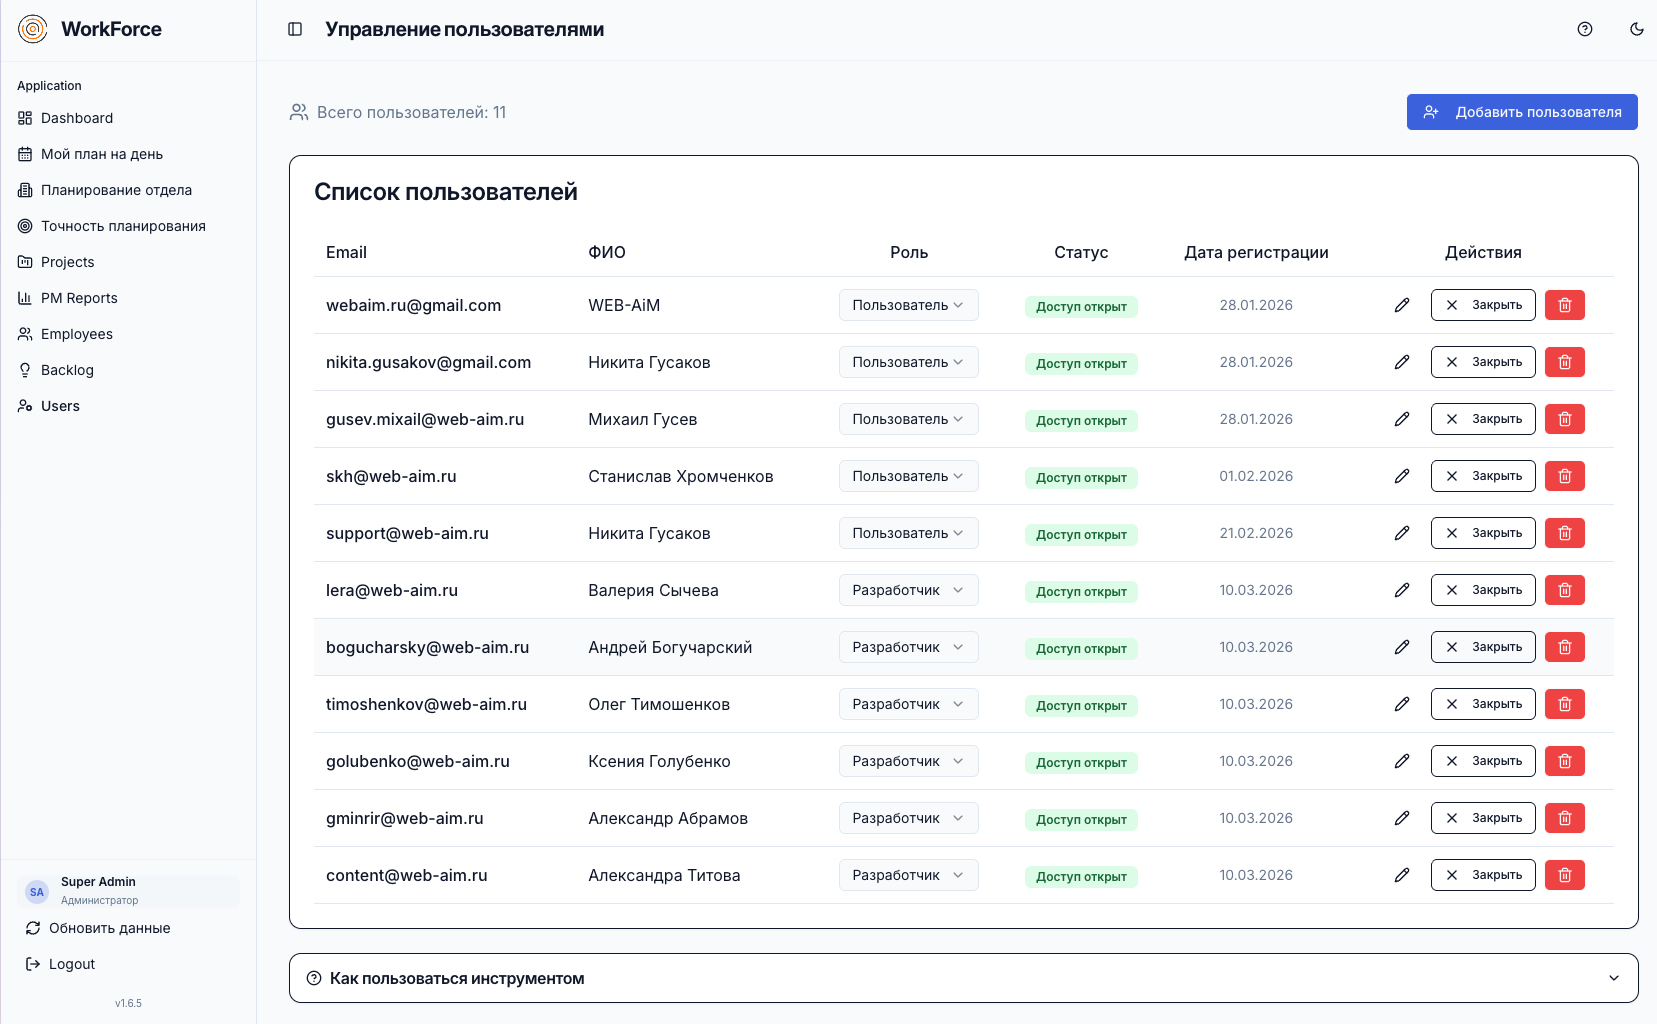
Task: Close access for skh@web-aim.ru
Action: point(1483,476)
